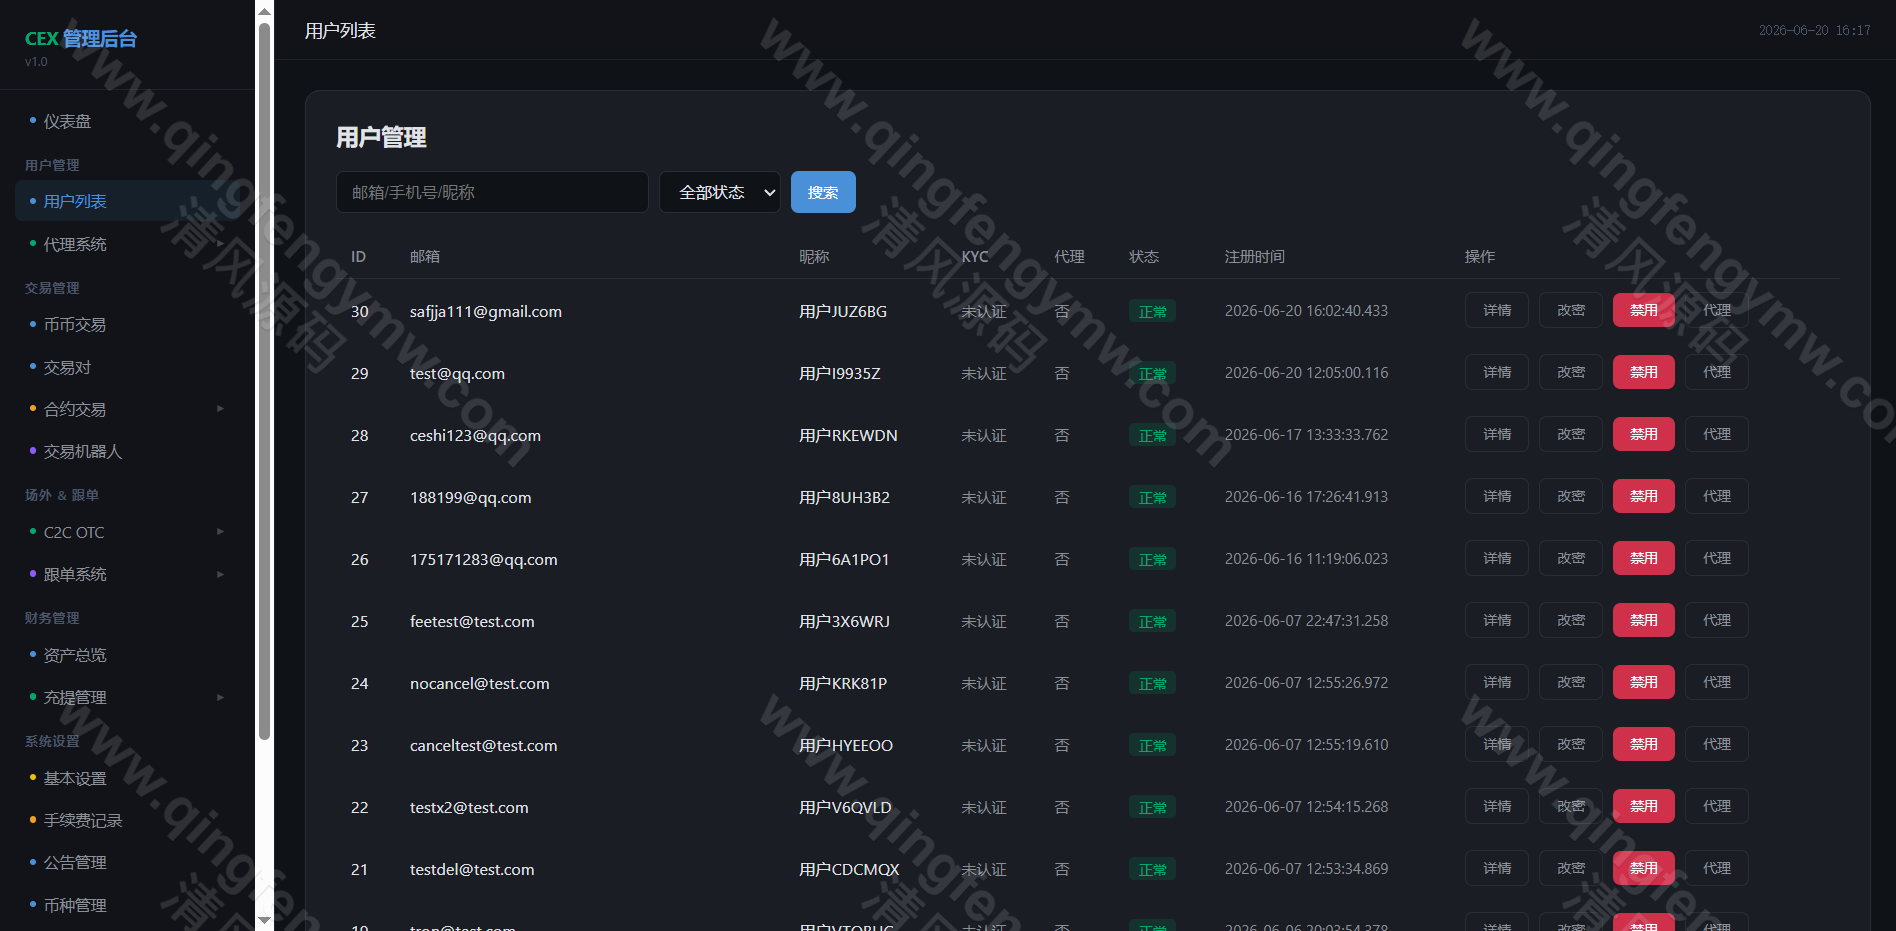
Task: Click the nickname 用户KRK81P
Action: click(x=843, y=683)
